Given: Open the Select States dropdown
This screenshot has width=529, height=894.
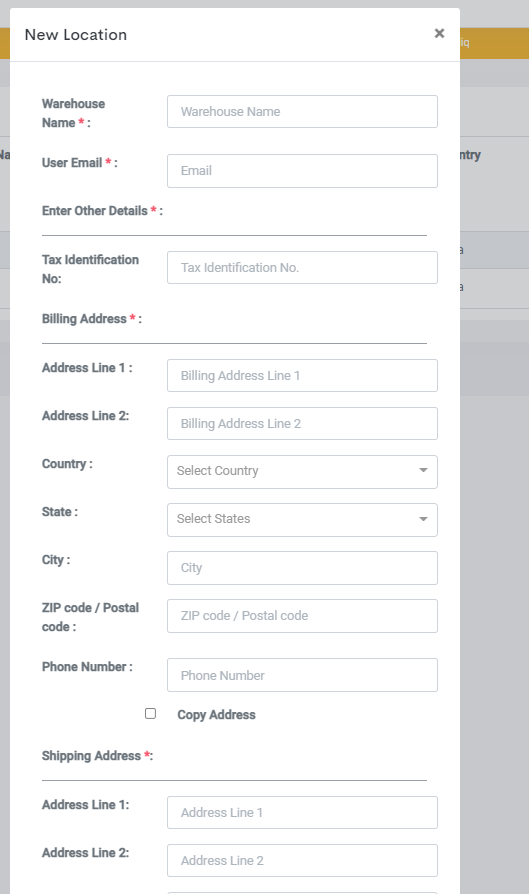Looking at the screenshot, I should (302, 519).
